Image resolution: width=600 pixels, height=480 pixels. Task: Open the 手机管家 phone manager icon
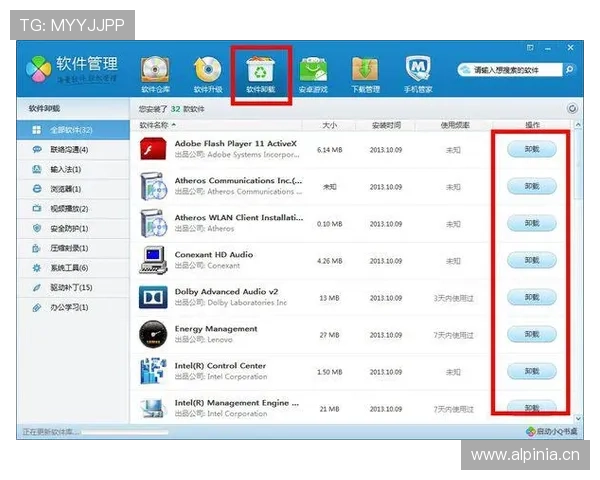(418, 71)
